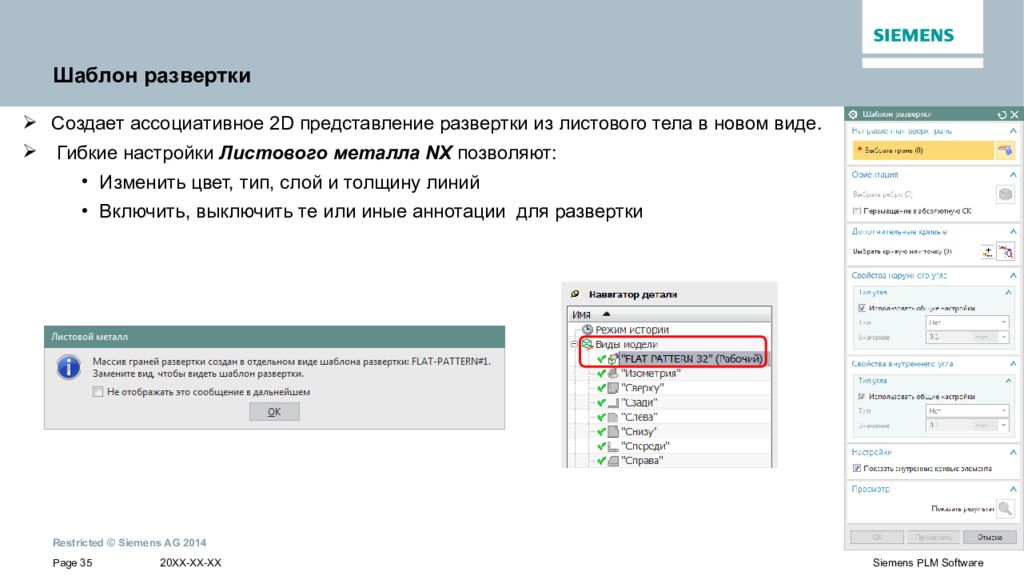Toggle the Показать внутренние кривые элемента checkbox
Image resolution: width=1024 pixels, height=576 pixels.
tap(857, 468)
